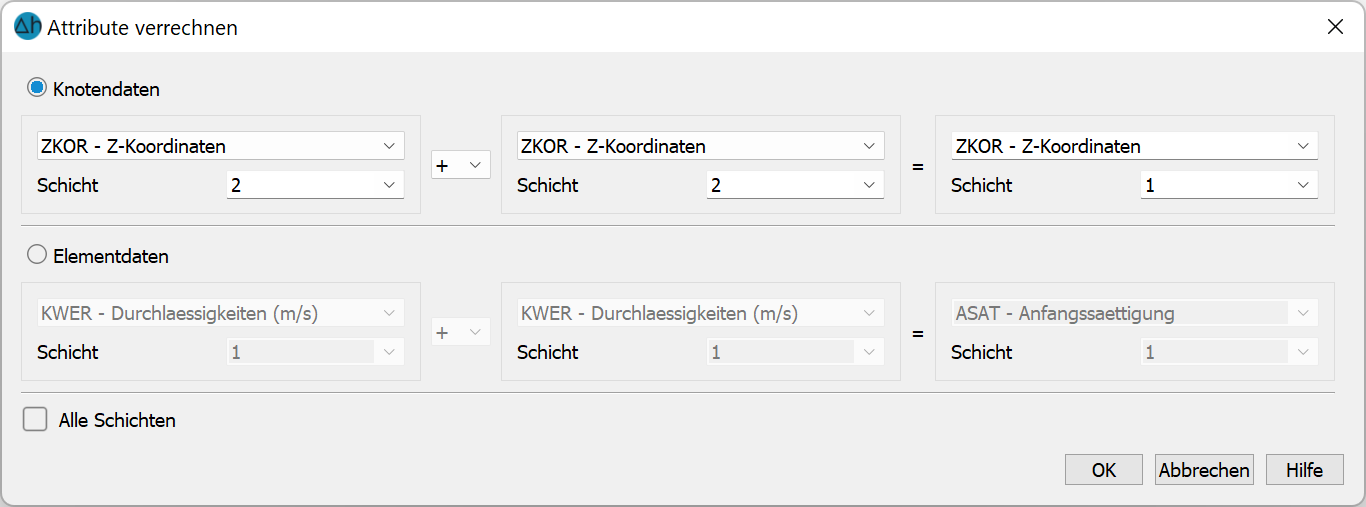Click the Abbrechen button
Viewport: 1366px width, 507px height.
click(x=1204, y=470)
